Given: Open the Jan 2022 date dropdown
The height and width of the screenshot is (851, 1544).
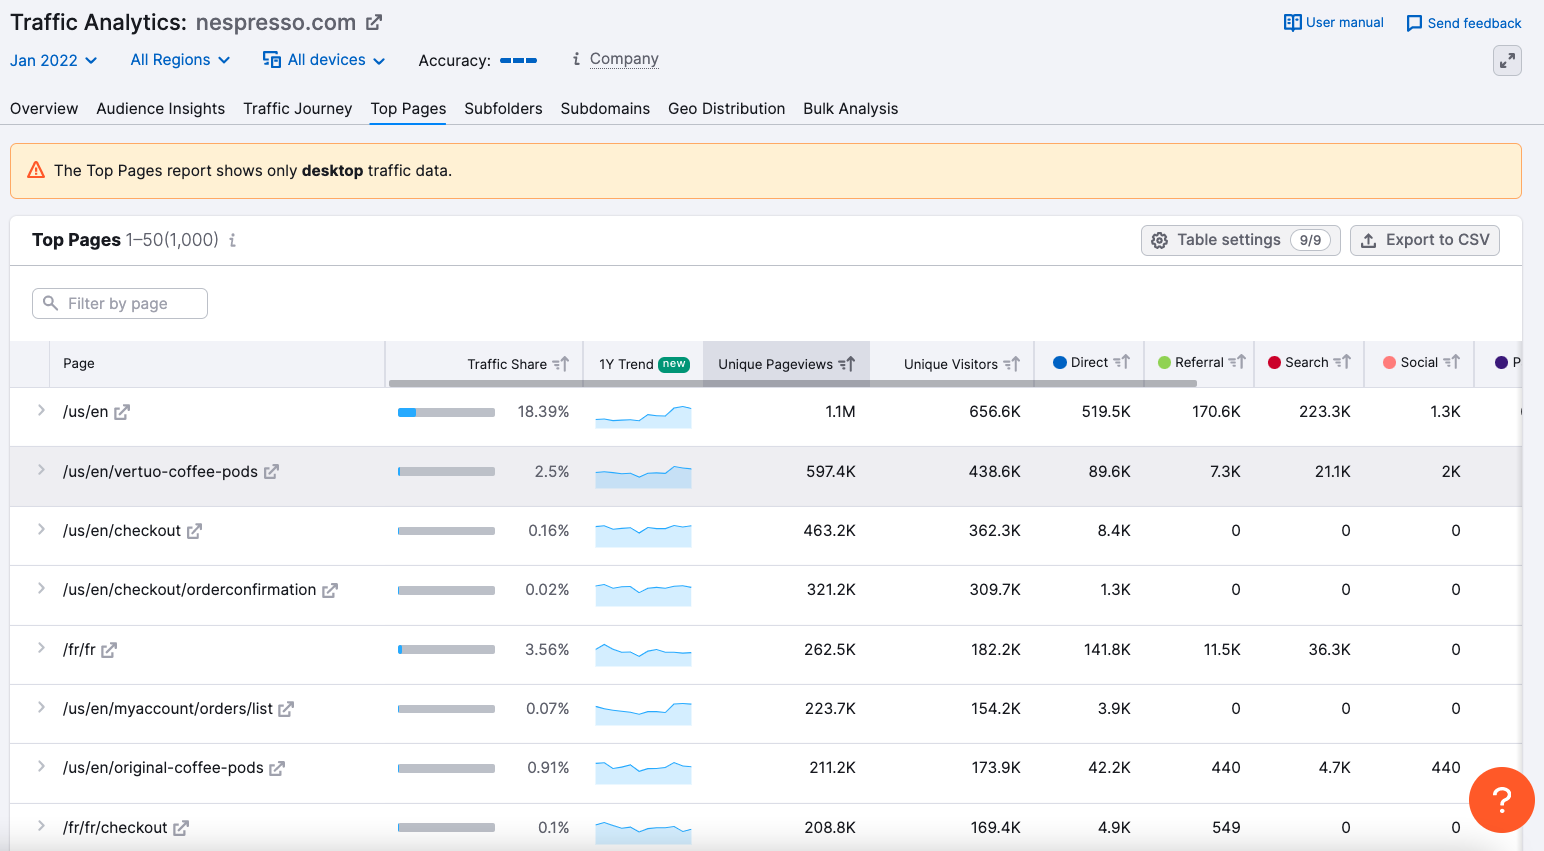Looking at the screenshot, I should point(53,60).
